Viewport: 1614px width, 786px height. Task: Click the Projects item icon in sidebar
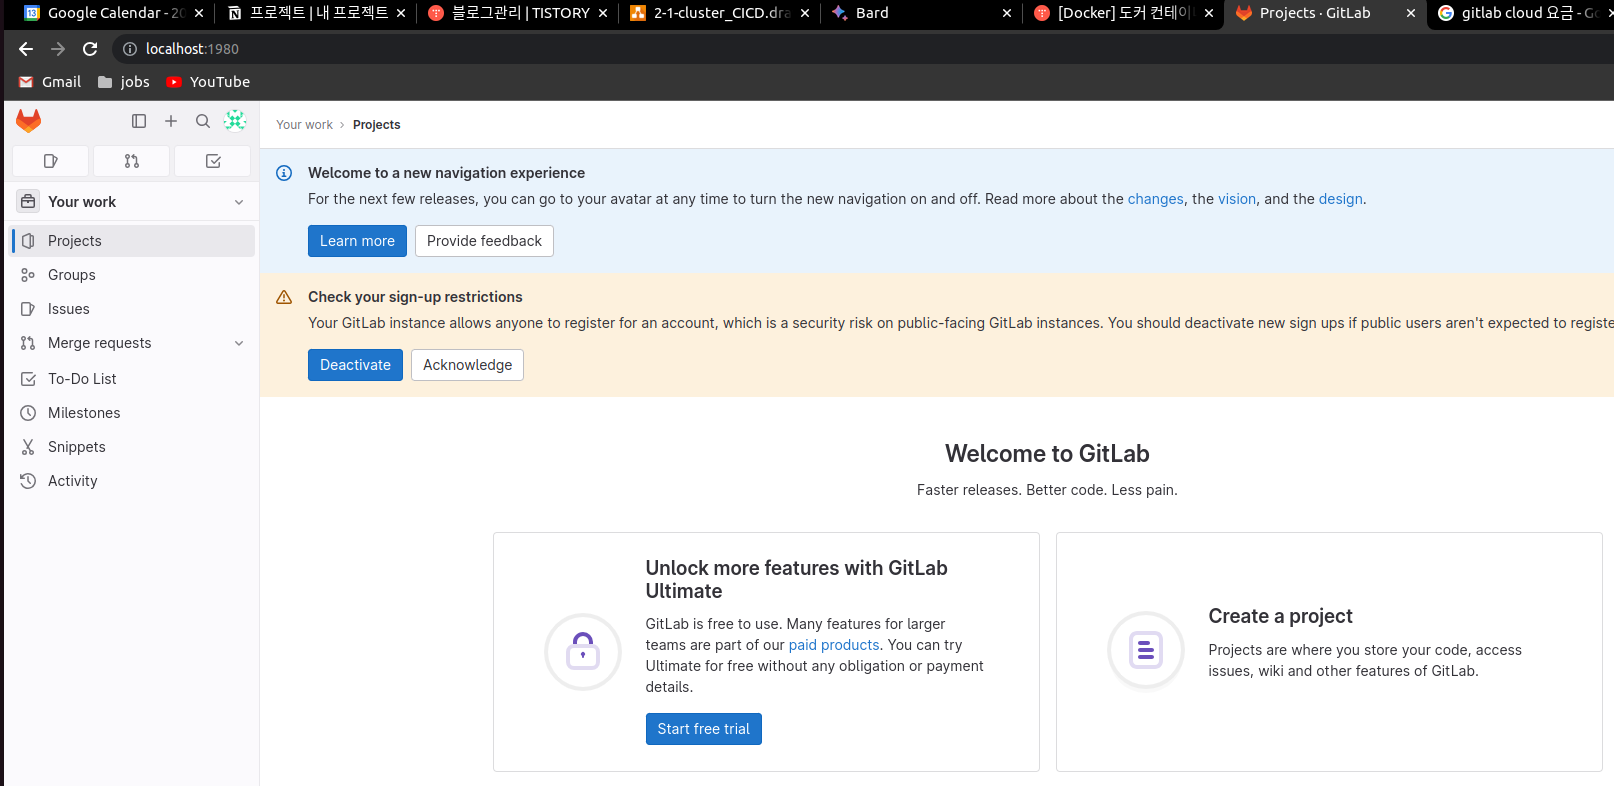pyautogui.click(x=28, y=241)
